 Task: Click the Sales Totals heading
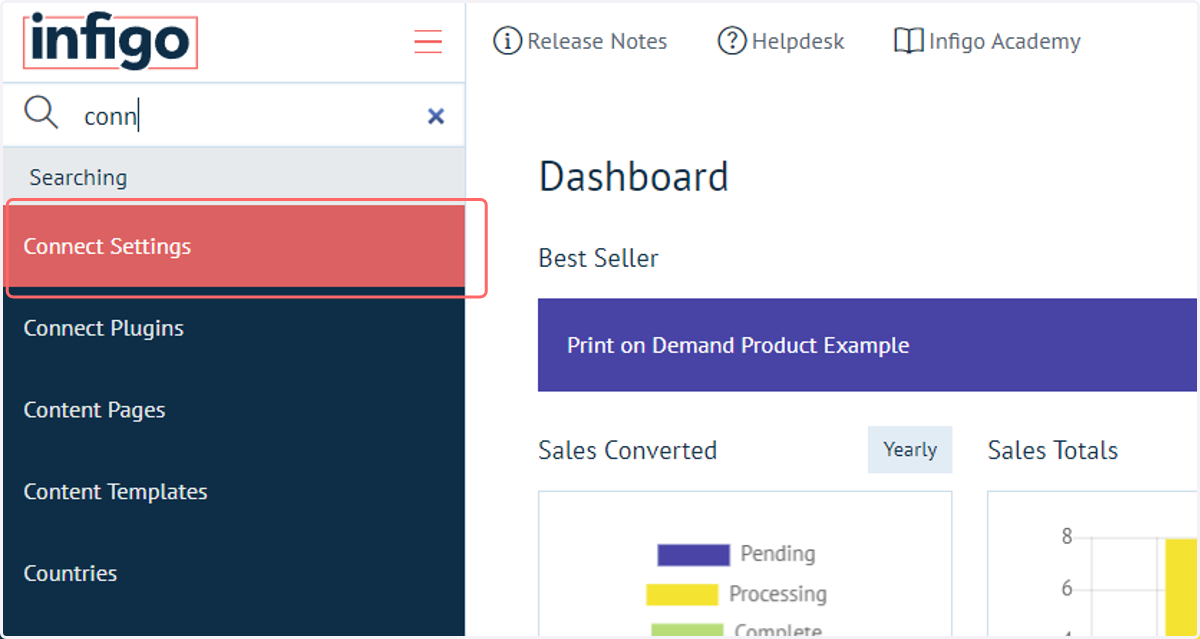click(1053, 451)
